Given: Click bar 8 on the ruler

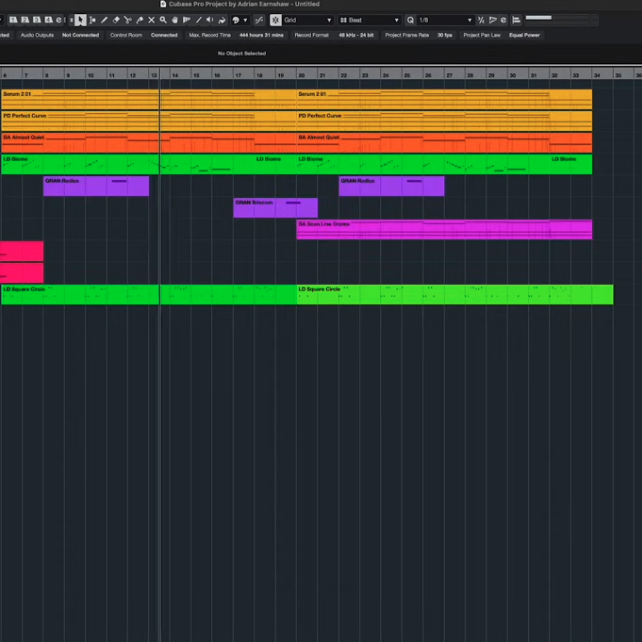Looking at the screenshot, I should tap(47, 75).
